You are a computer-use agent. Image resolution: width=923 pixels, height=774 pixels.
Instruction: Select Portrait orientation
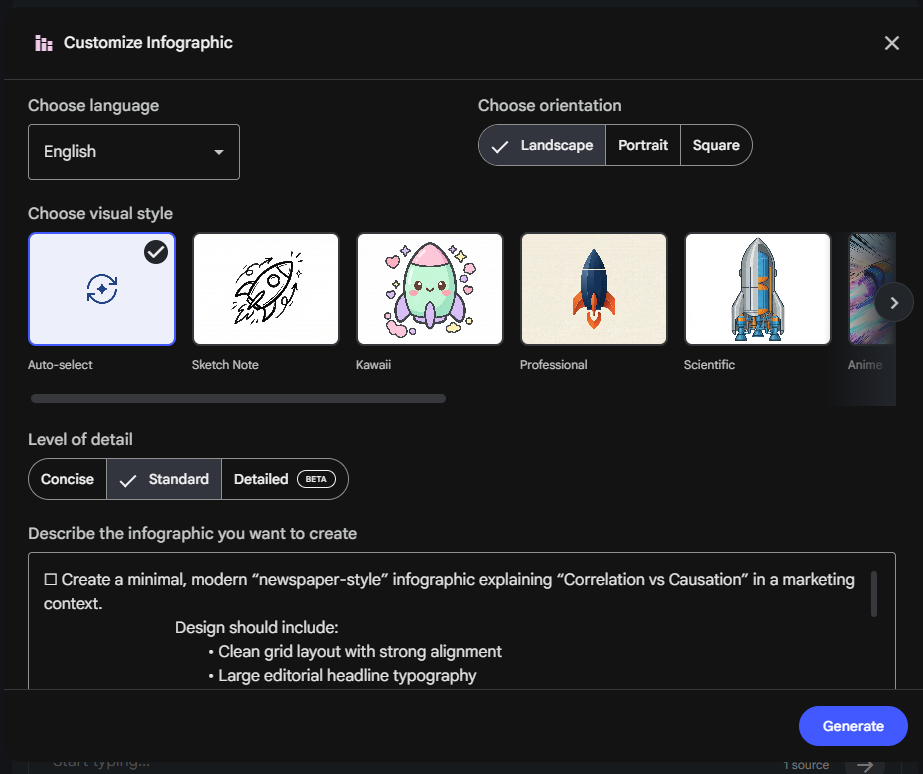[643, 145]
